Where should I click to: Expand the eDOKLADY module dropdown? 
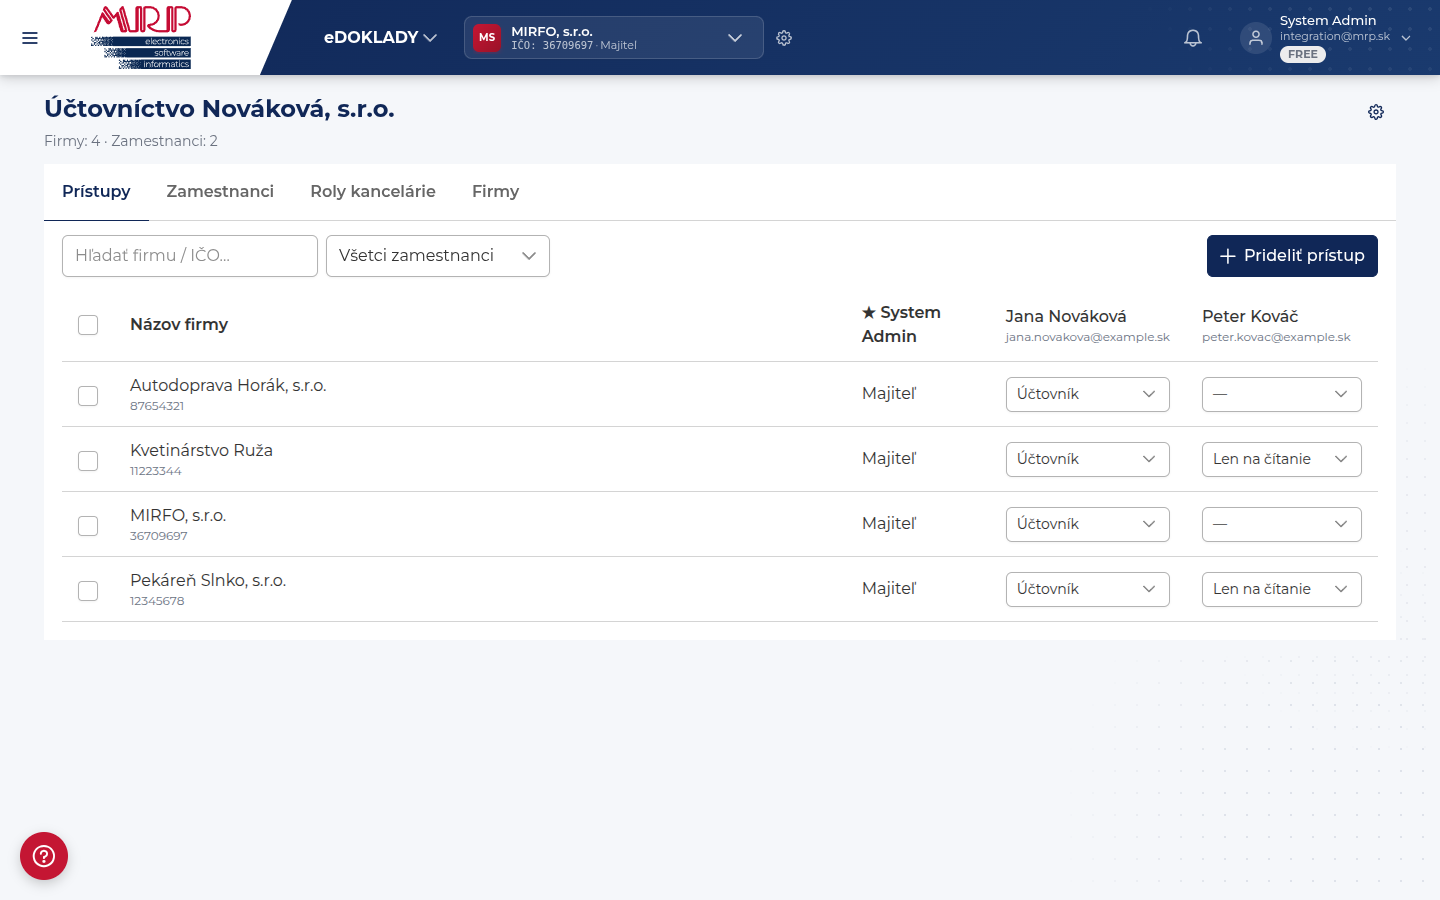pos(380,38)
